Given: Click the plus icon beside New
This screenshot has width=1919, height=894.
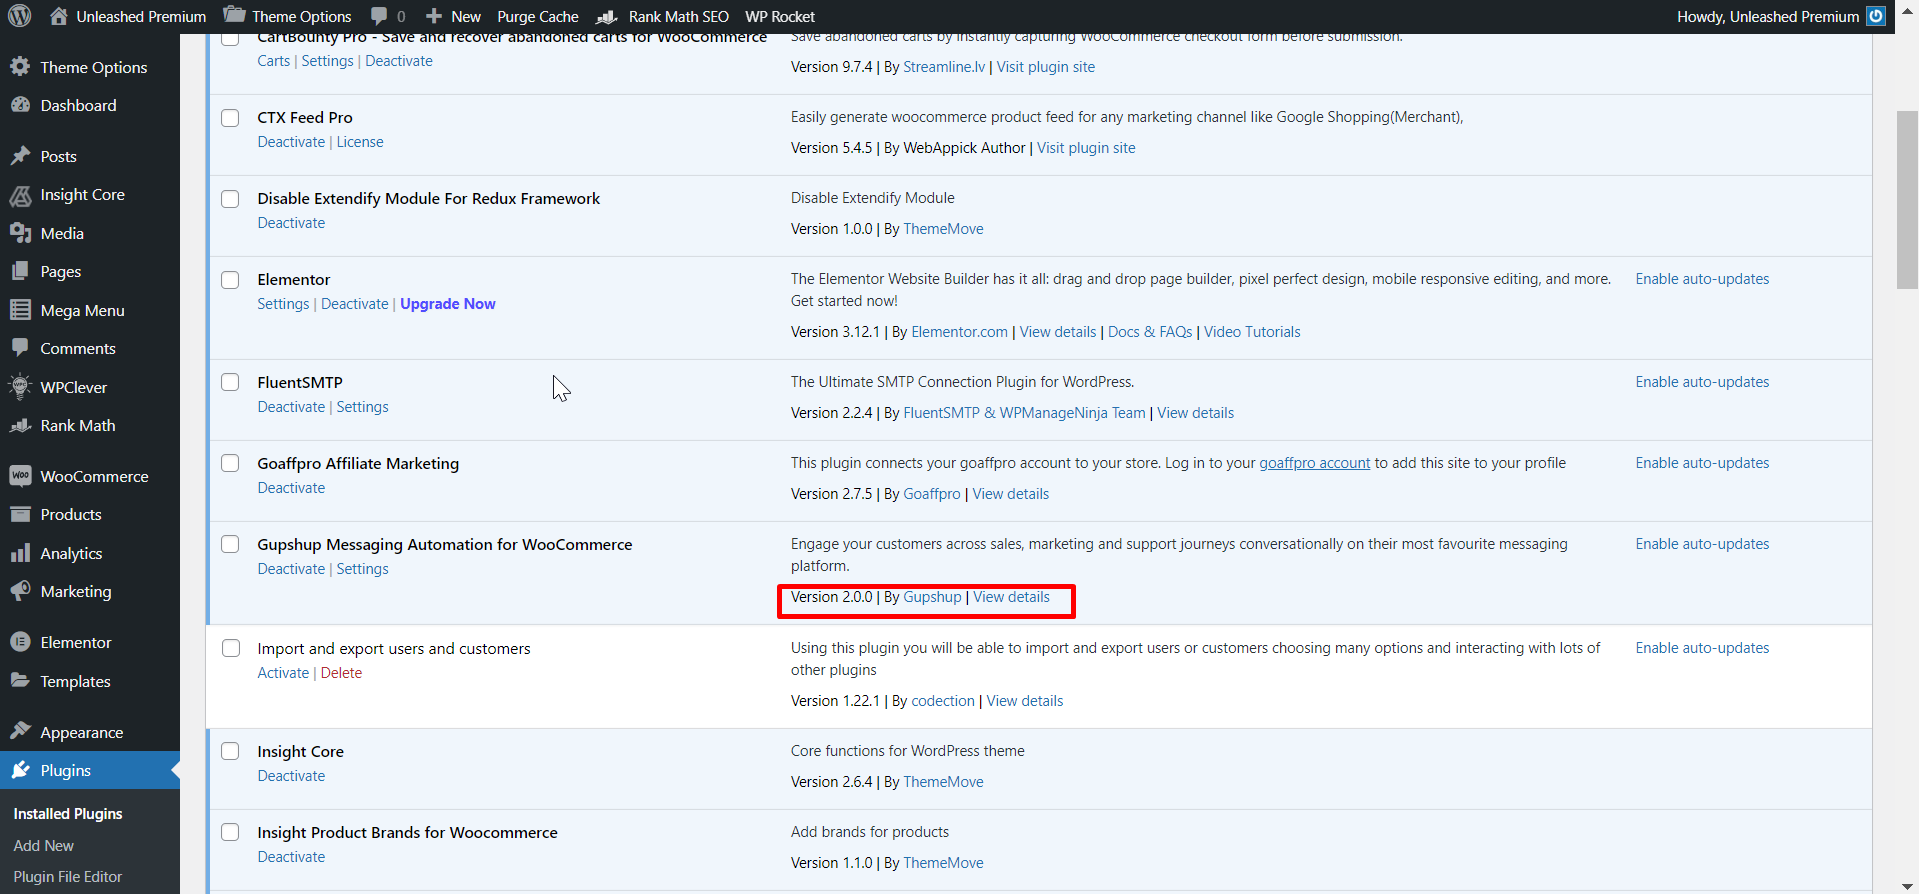Looking at the screenshot, I should click(434, 16).
